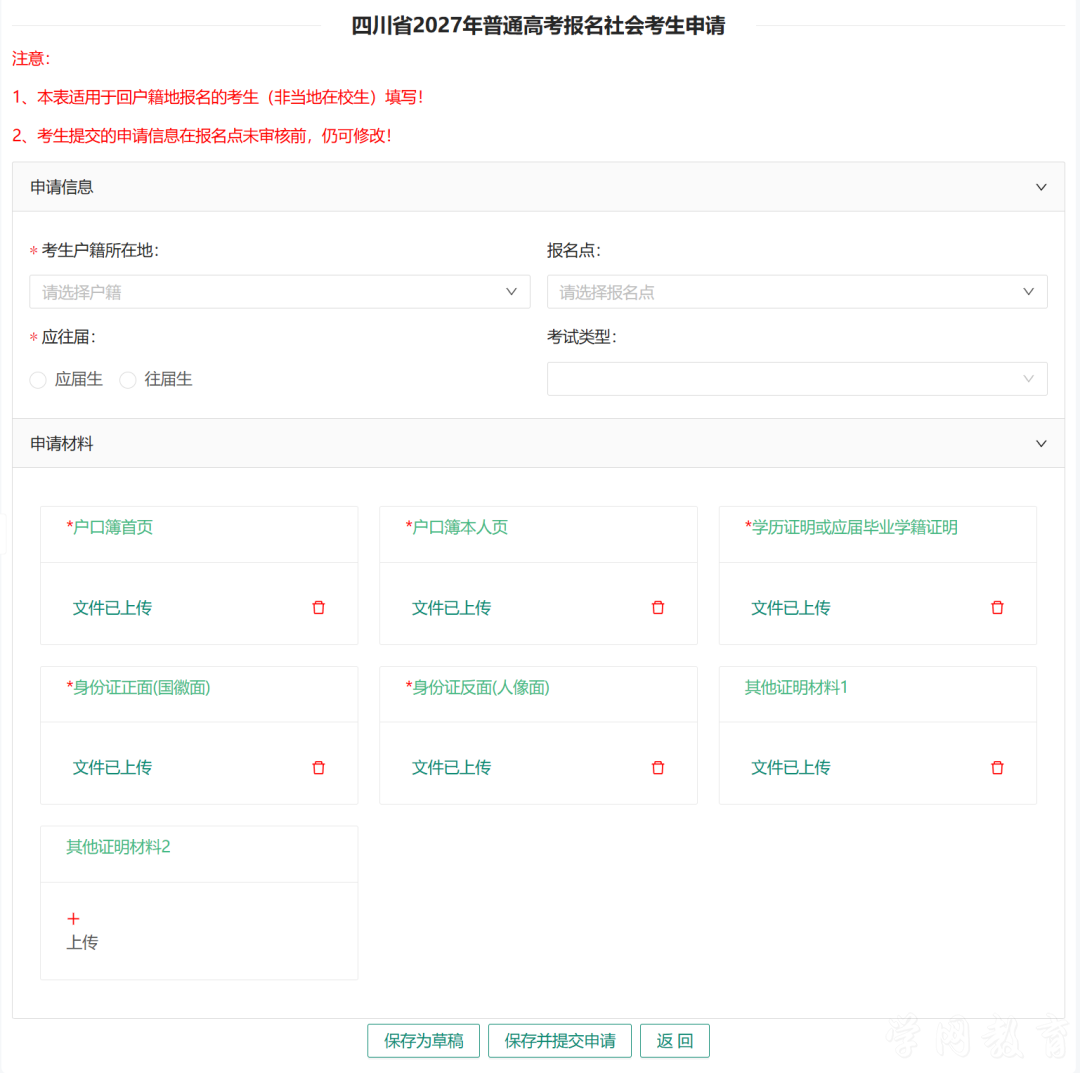Remove the 学历证明或应届毕业学籍证明 uploaded file
The height and width of the screenshot is (1073, 1080).
coord(997,607)
